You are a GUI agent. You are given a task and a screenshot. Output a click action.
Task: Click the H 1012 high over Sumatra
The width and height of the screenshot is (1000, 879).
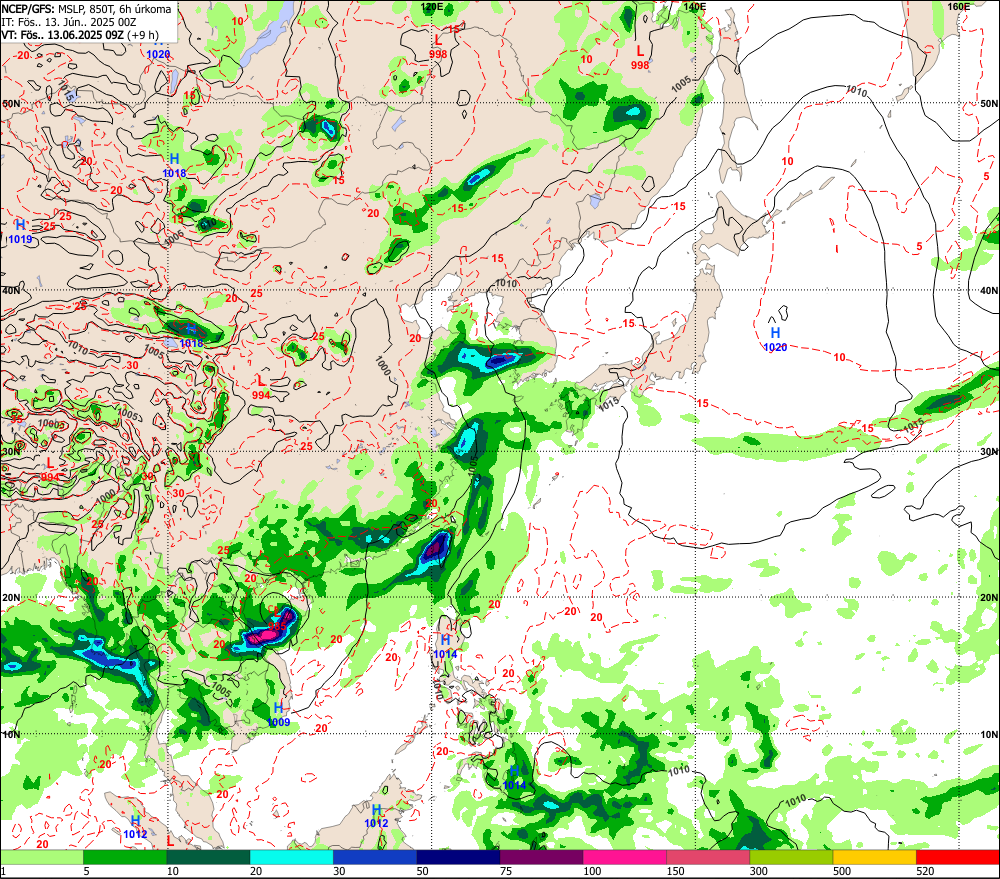pyautogui.click(x=135, y=827)
